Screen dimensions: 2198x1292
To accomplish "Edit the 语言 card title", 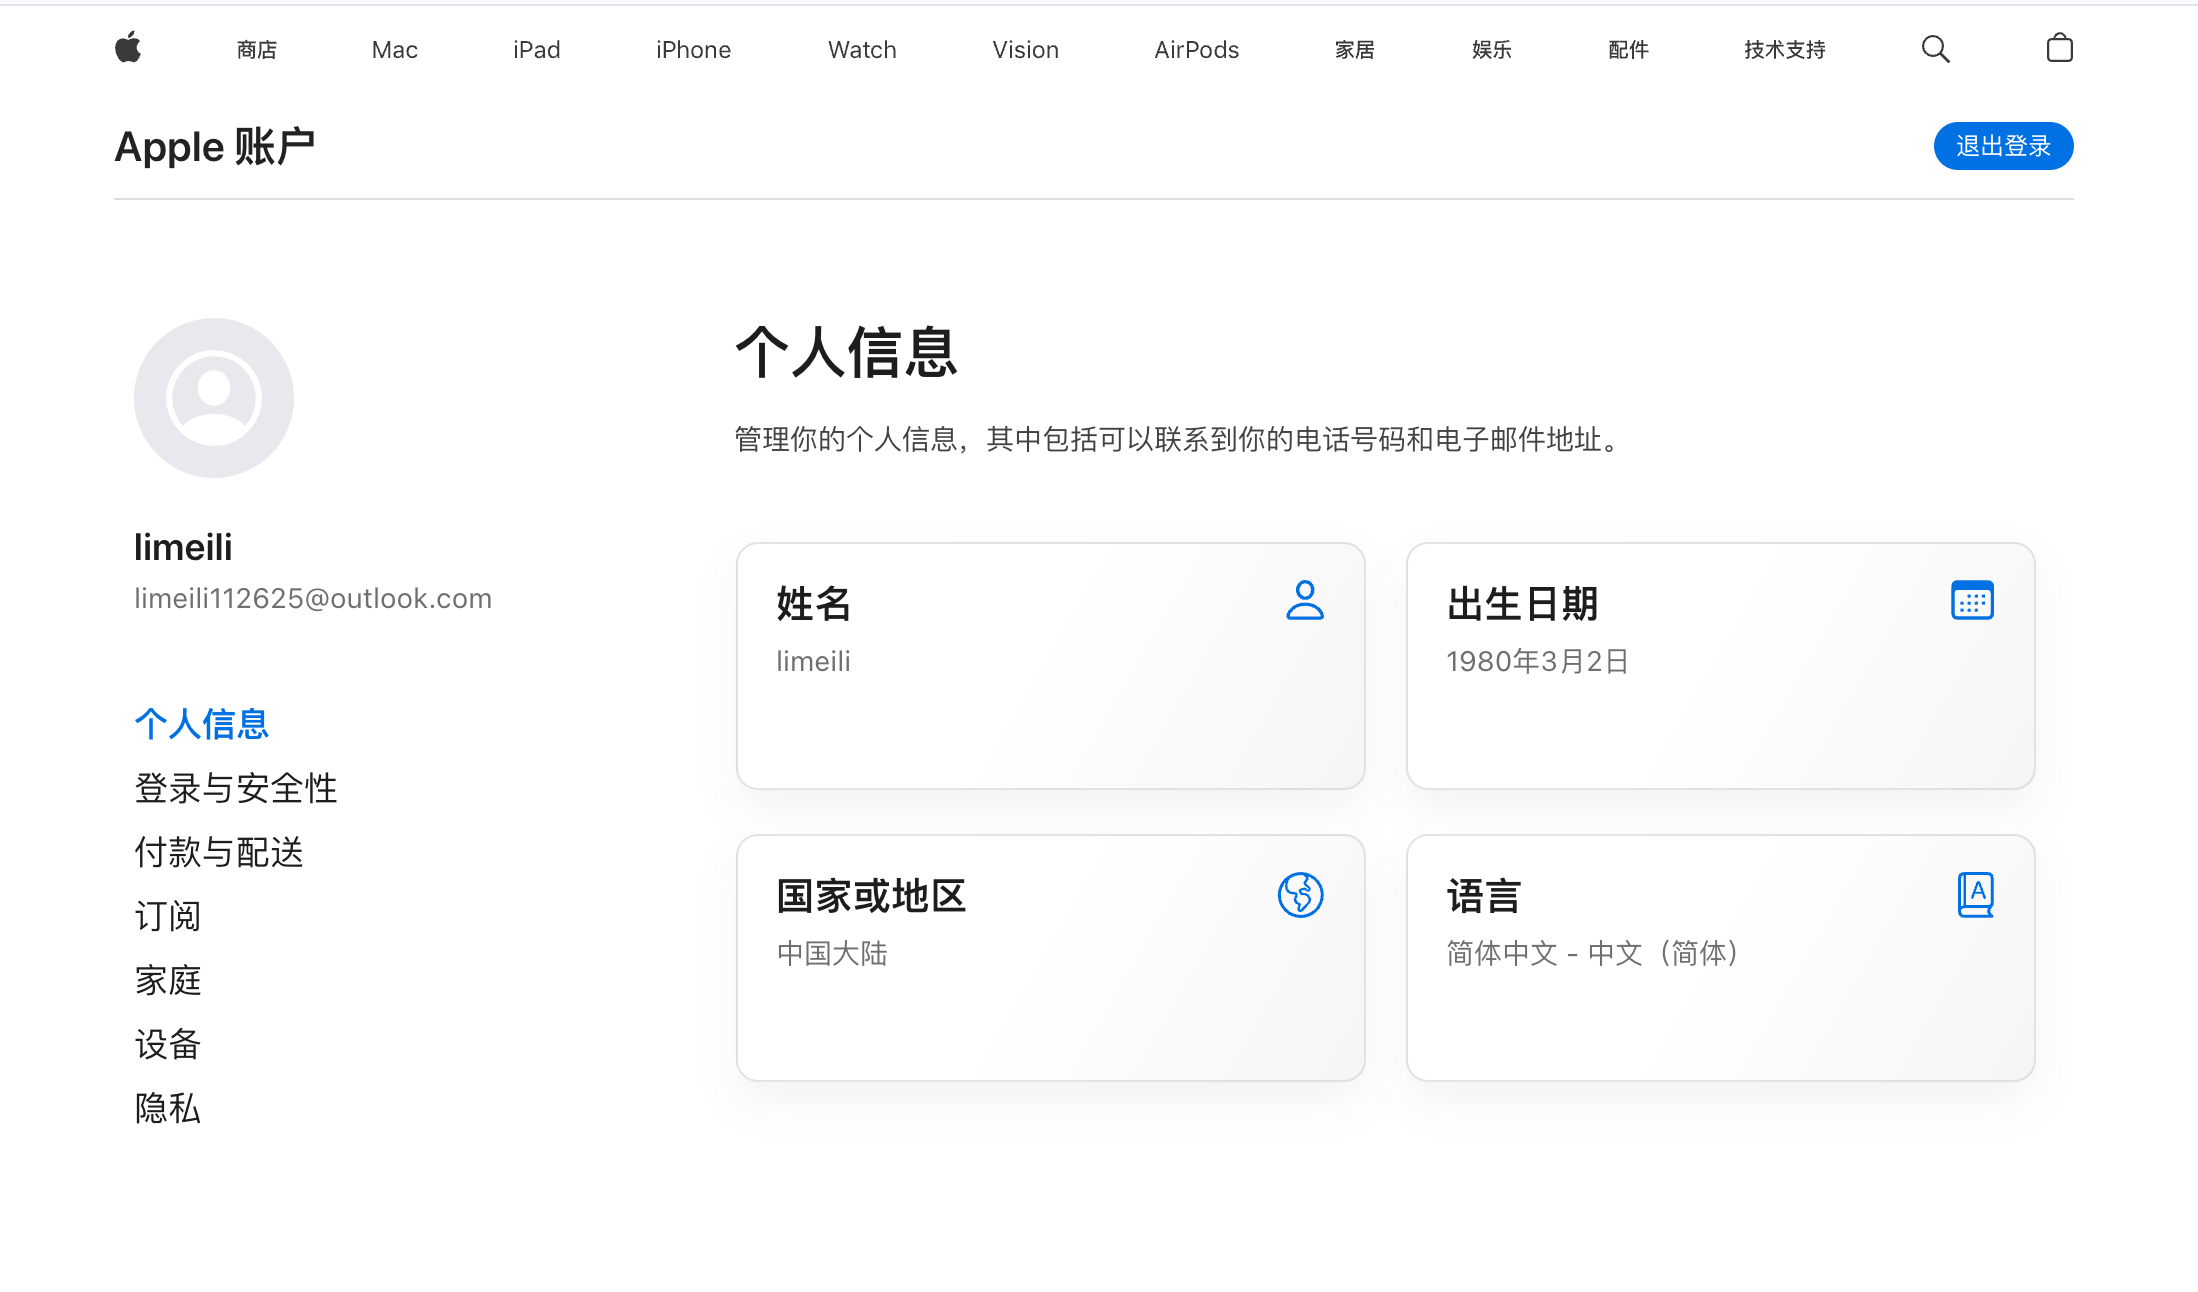I will tap(1484, 896).
